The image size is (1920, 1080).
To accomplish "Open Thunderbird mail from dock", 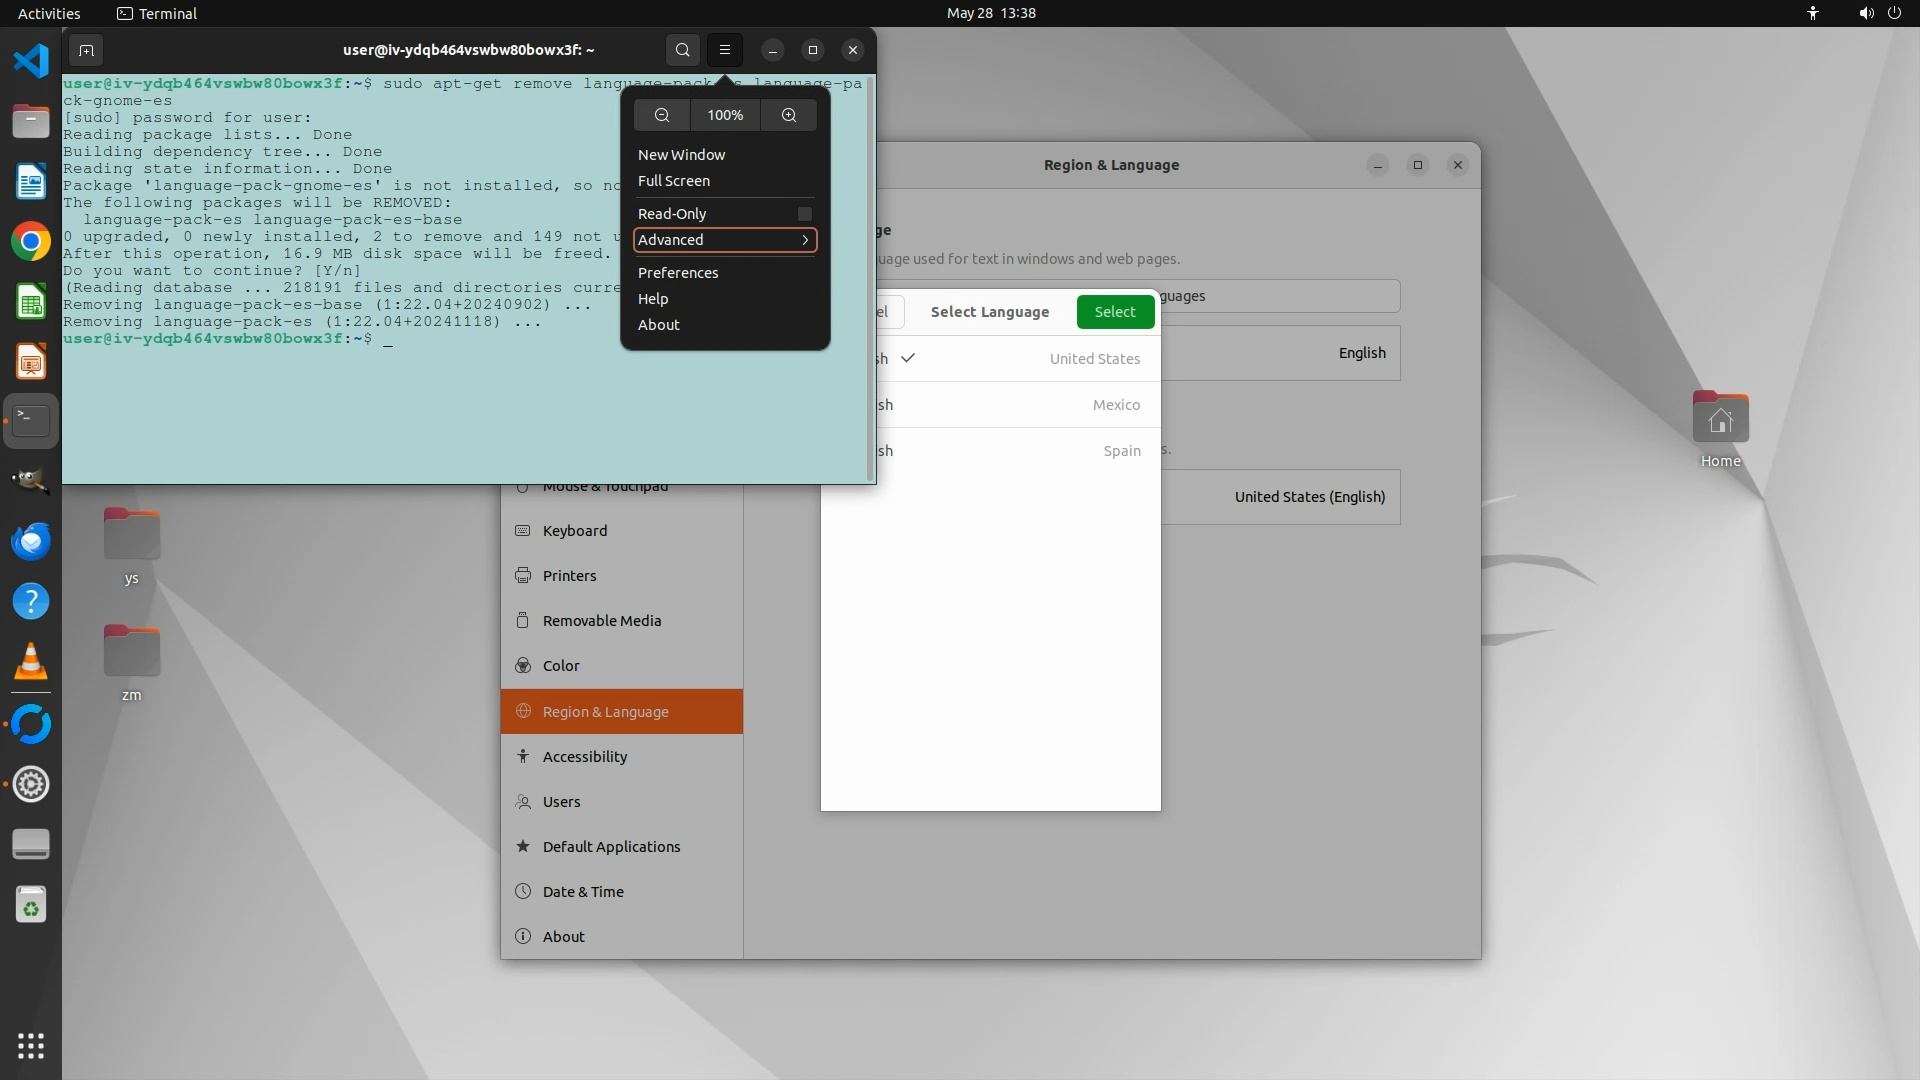I will coord(31,541).
